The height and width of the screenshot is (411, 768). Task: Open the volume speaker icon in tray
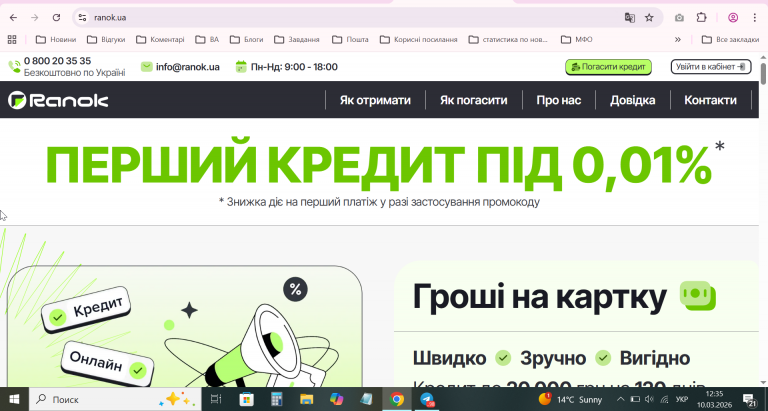pos(649,399)
